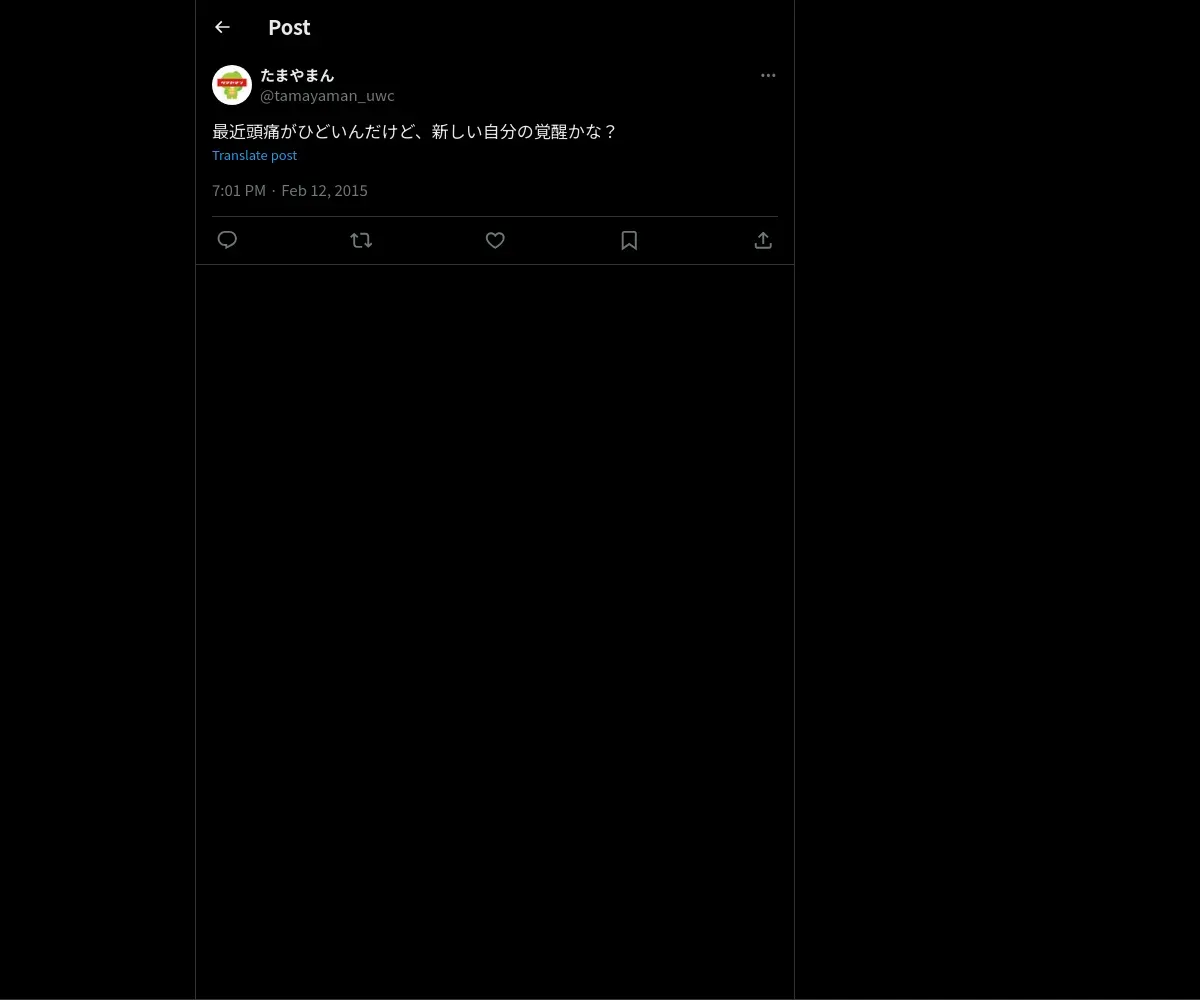
Task: Open the @tamayaman_uwc handle link
Action: tap(327, 96)
